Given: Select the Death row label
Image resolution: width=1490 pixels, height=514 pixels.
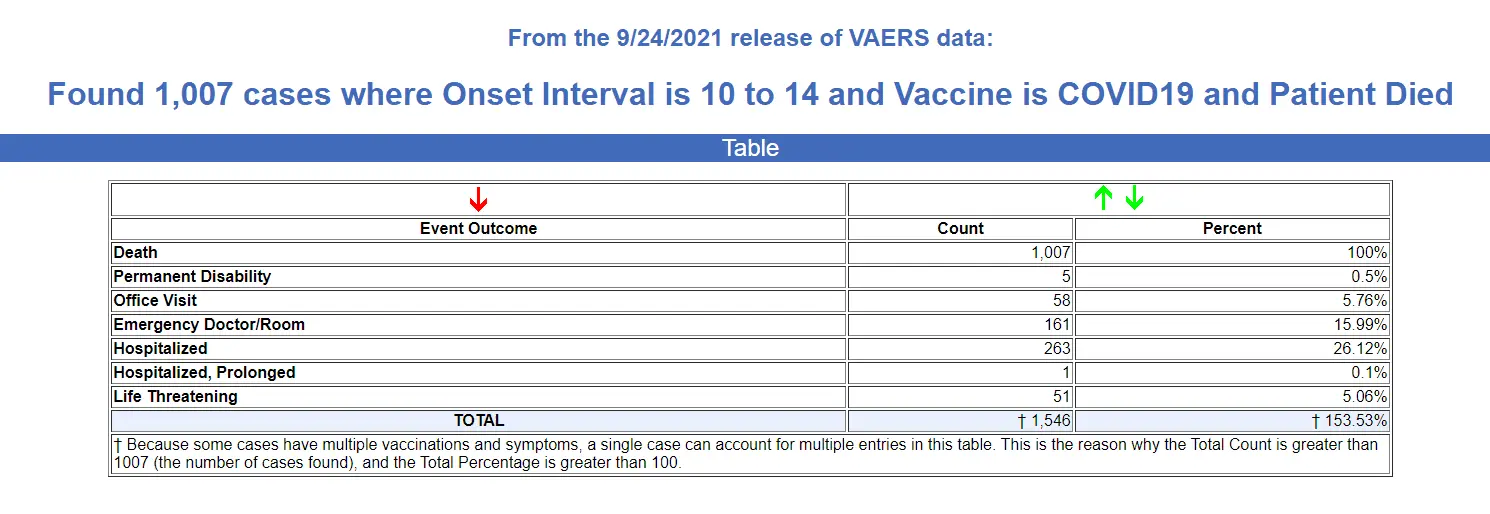Looking at the screenshot, I should click(136, 253).
